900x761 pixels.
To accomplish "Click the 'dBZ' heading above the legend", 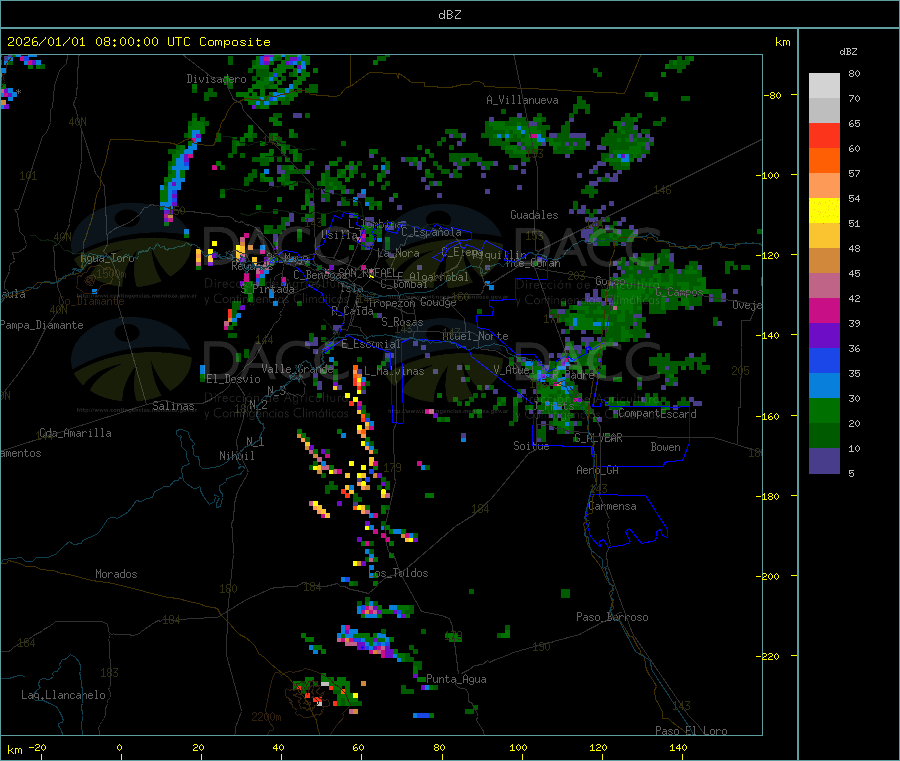I will pos(848,52).
